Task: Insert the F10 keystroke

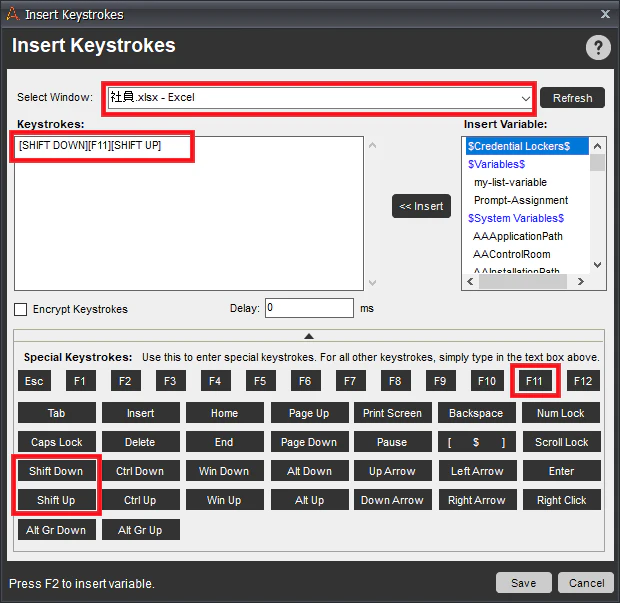Action: 487,381
